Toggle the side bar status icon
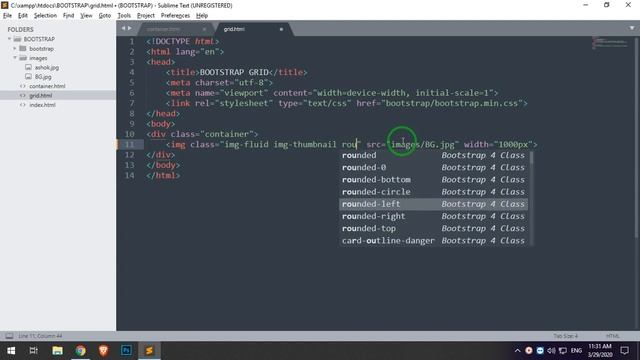The width and height of the screenshot is (640, 360). point(9,336)
